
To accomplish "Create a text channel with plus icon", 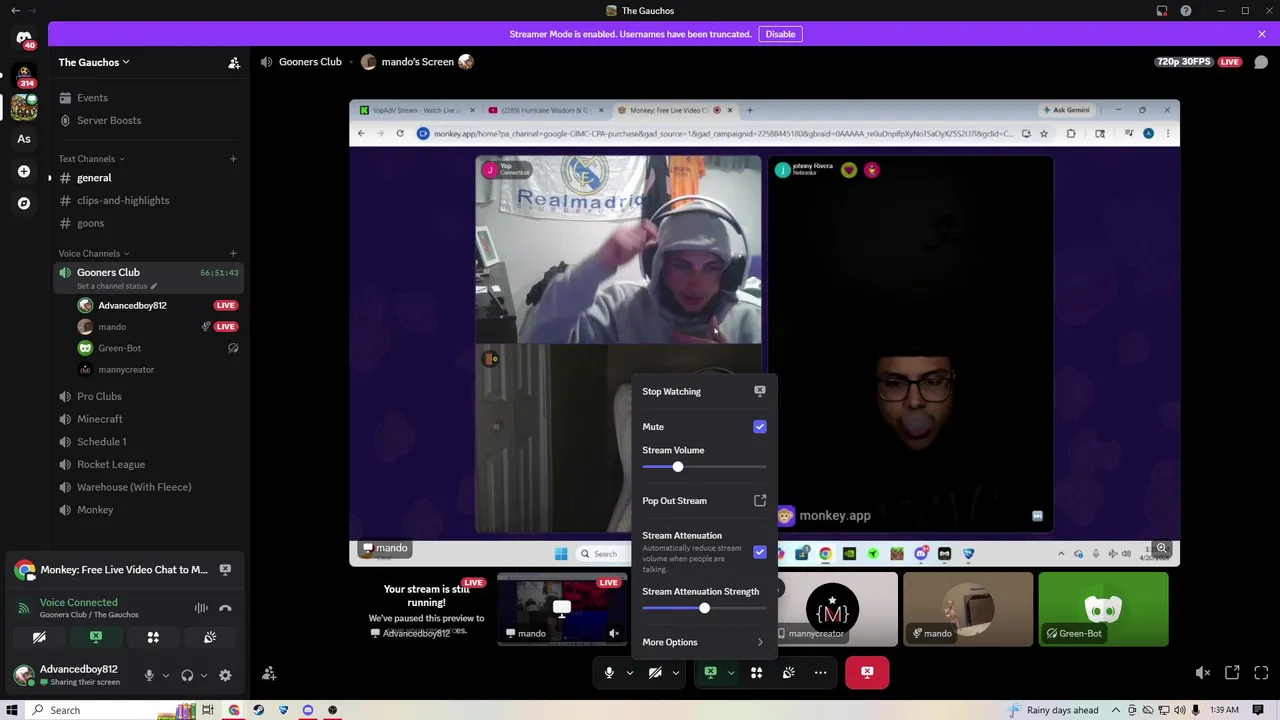I will (233, 158).
